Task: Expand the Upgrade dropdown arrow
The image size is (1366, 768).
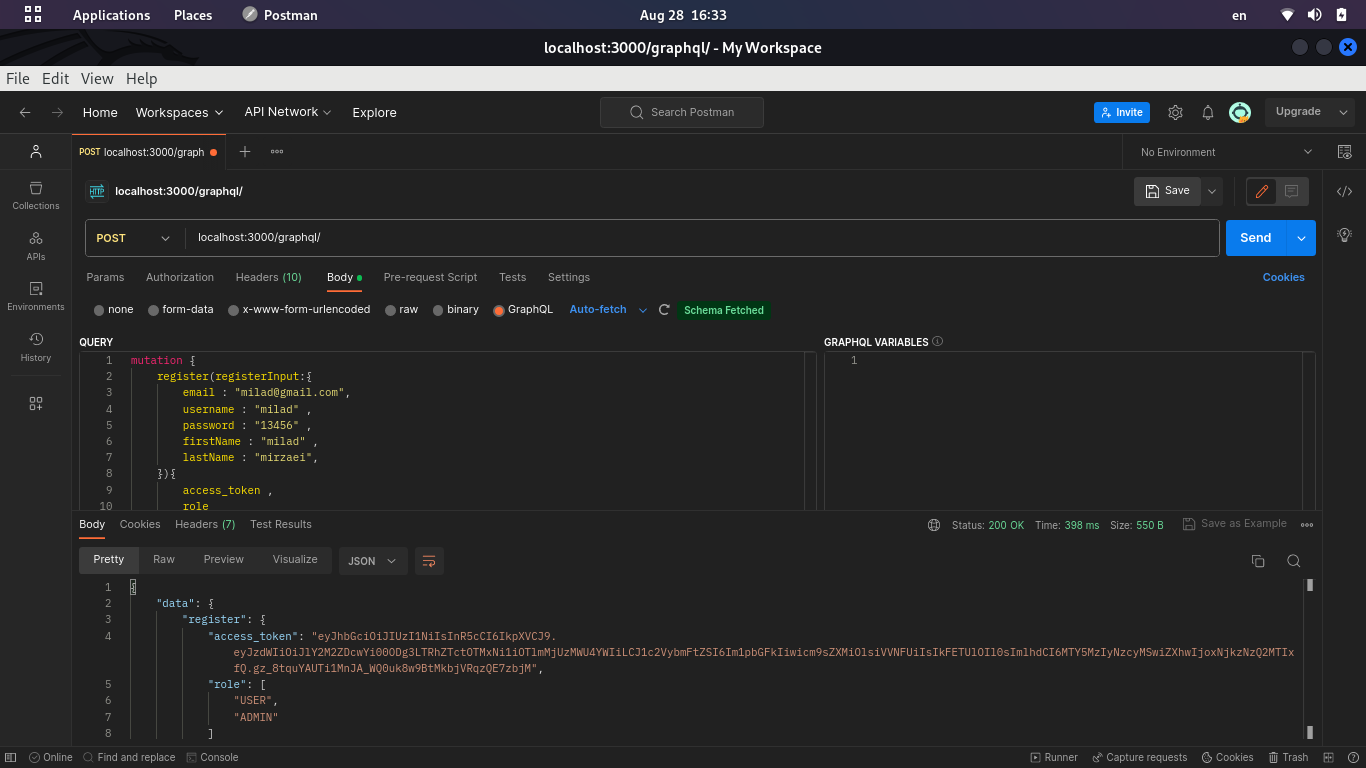Action: point(1343,112)
